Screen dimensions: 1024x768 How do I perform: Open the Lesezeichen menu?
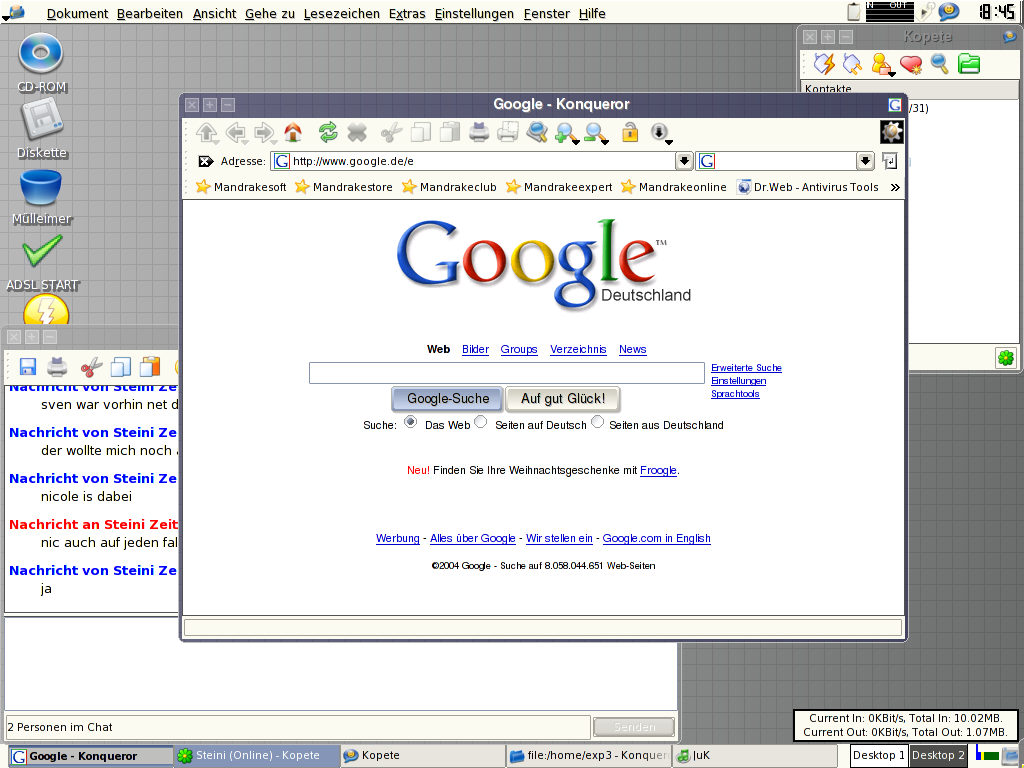342,13
